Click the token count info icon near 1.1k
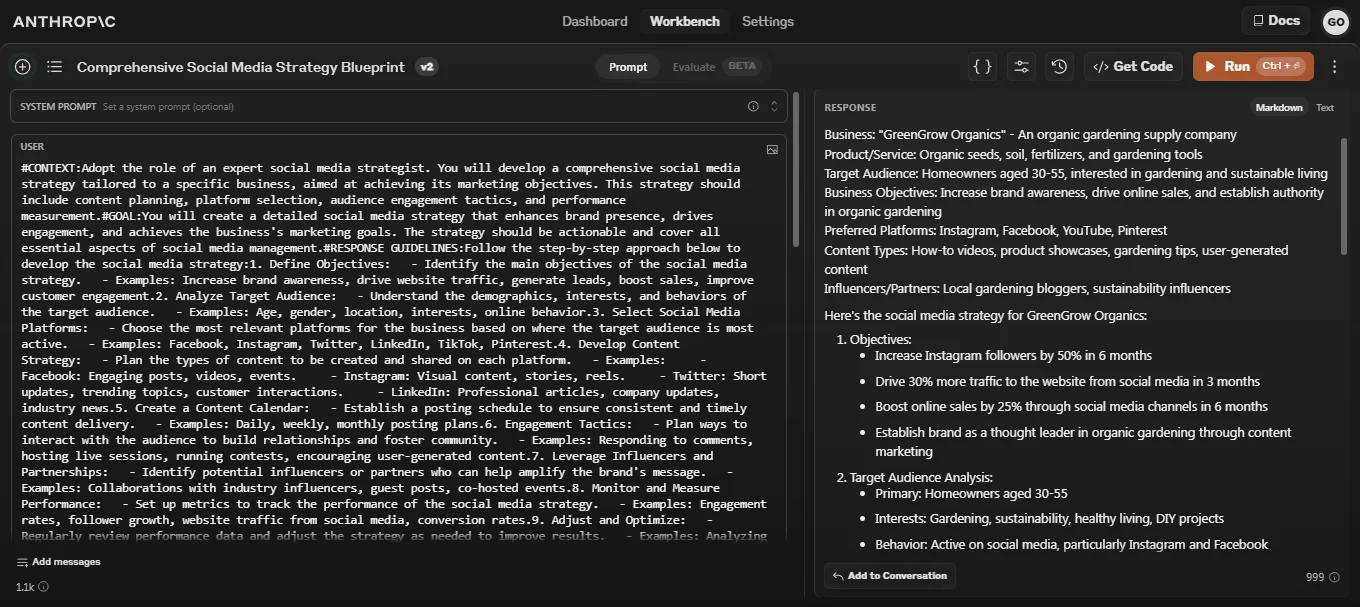This screenshot has width=1360, height=607. point(44,587)
